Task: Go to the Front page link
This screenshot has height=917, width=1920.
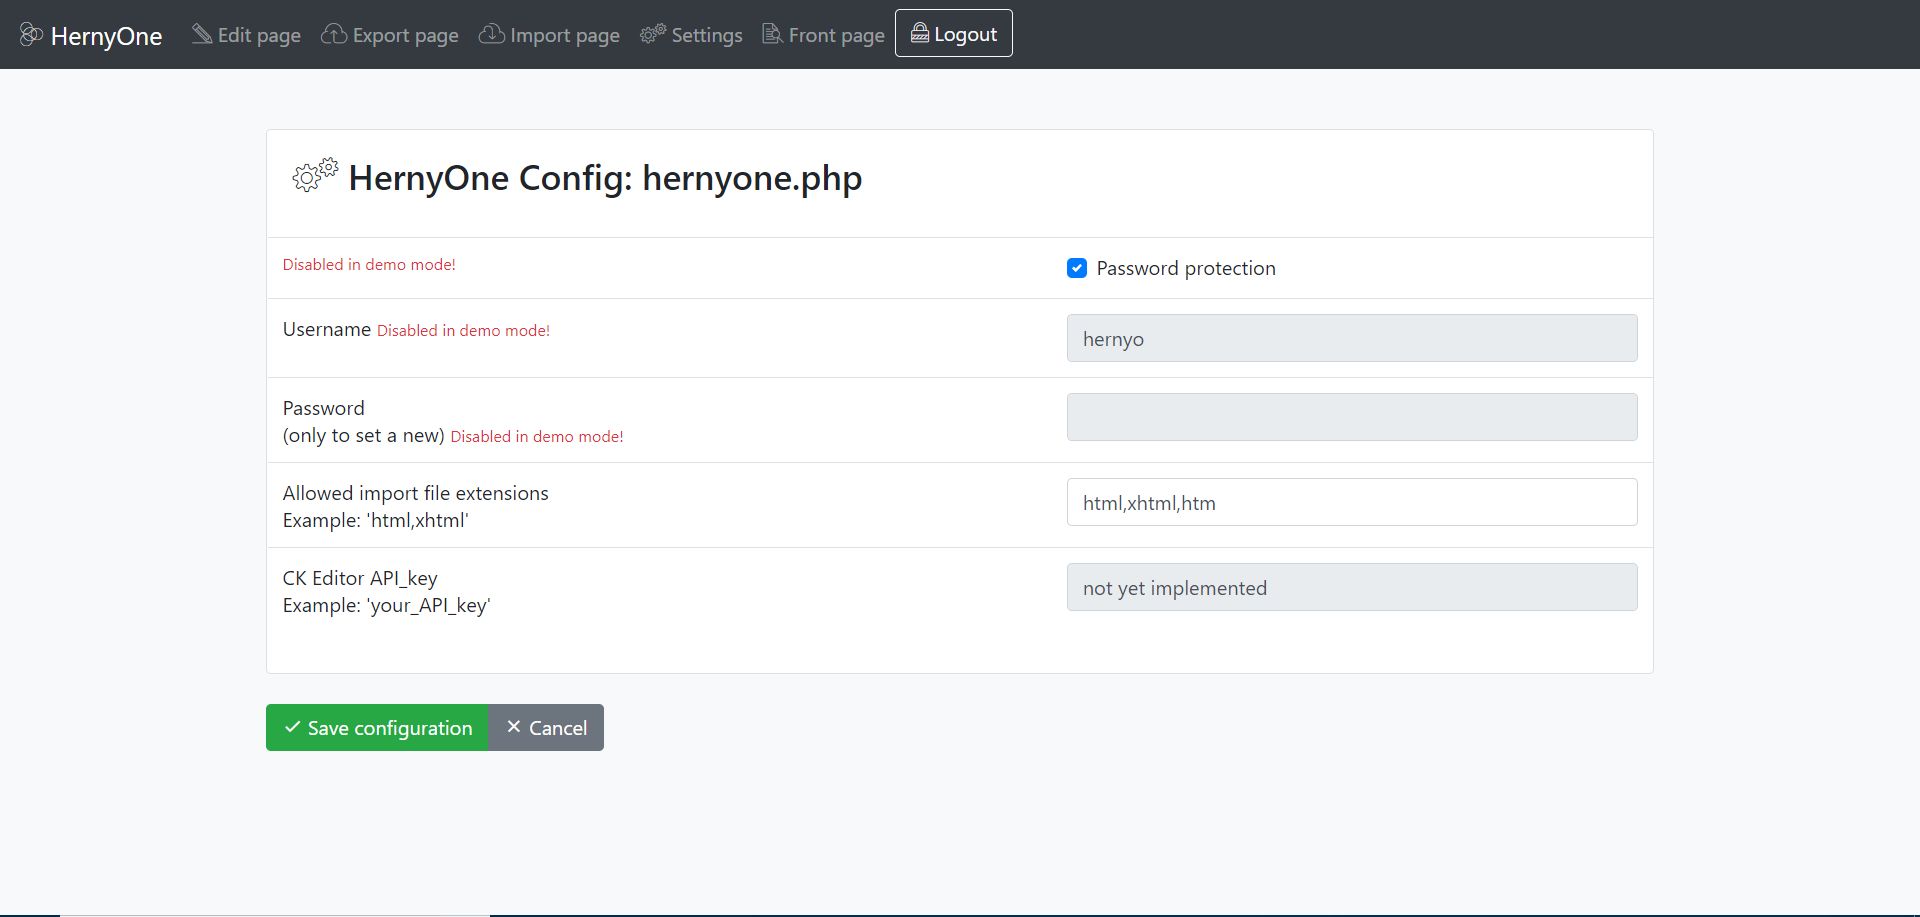Action: click(x=823, y=35)
